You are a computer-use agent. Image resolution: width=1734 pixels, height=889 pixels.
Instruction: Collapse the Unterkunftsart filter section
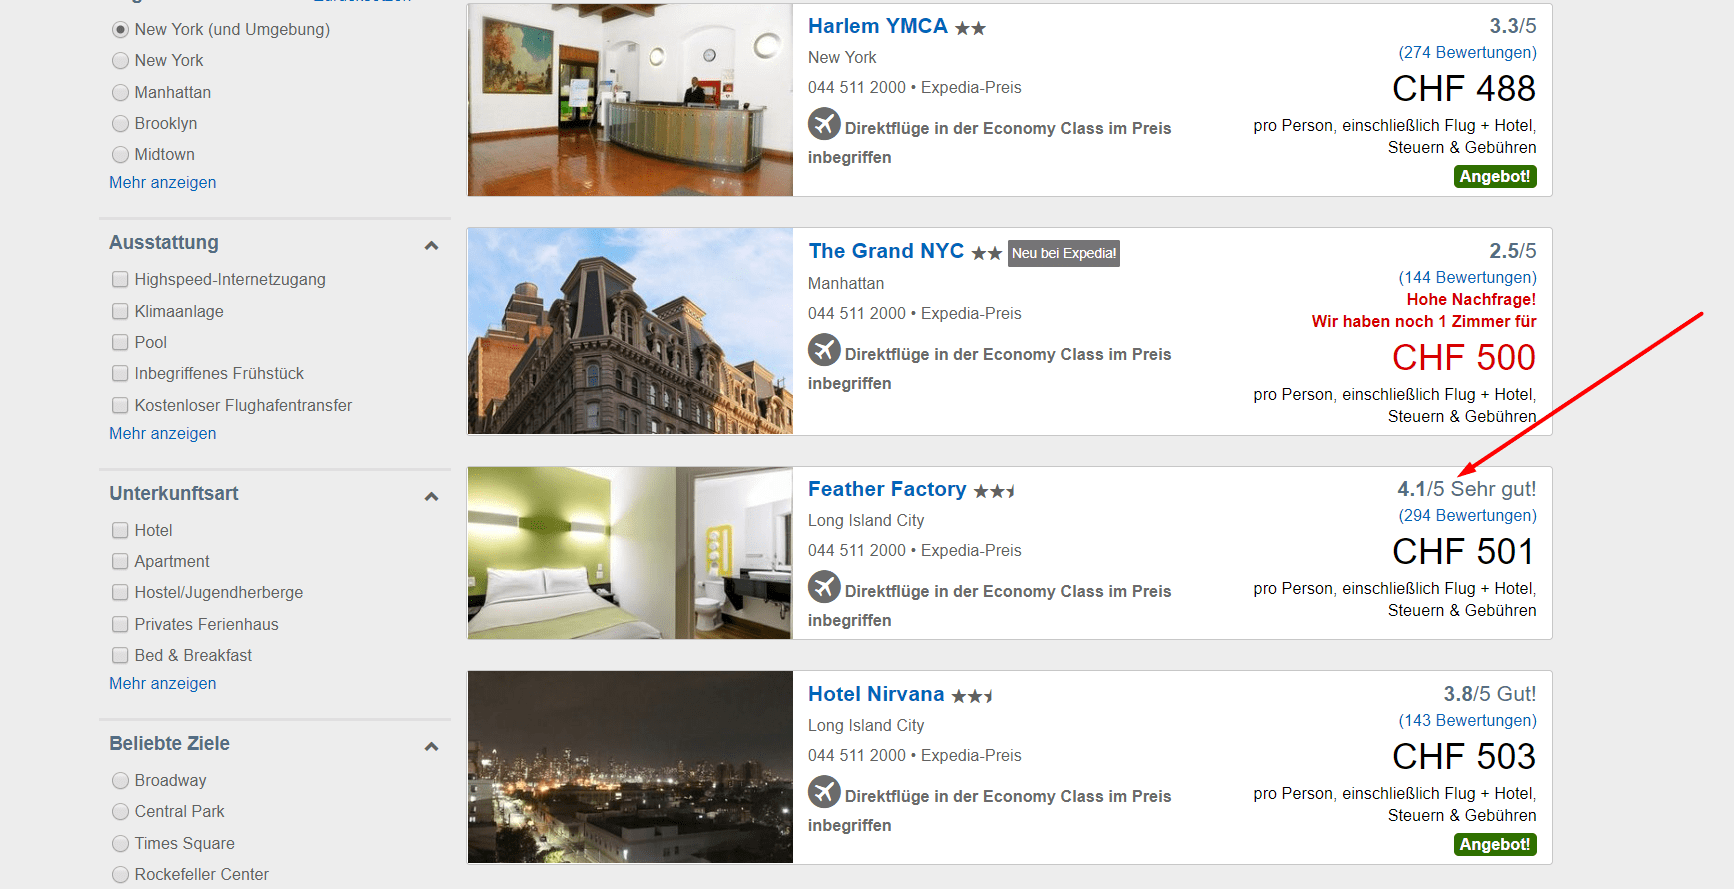pyautogui.click(x=431, y=496)
